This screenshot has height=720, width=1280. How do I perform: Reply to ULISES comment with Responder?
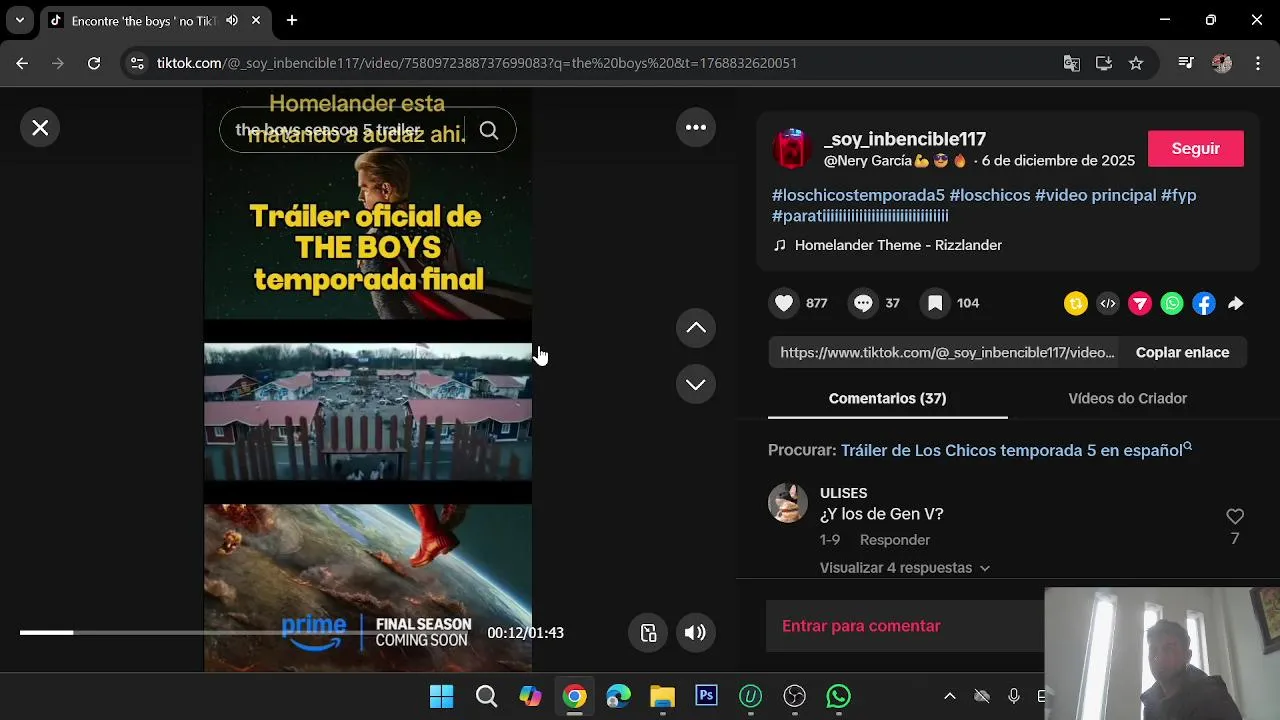895,540
